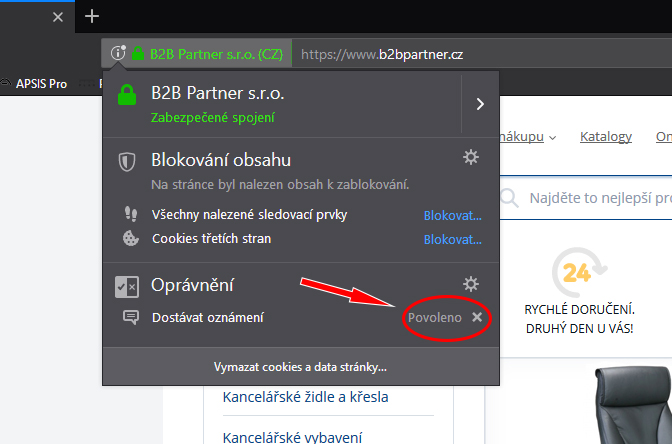This screenshot has height=444, width=672.
Task: Remove the Povoleno notification permission with X
Action: click(x=477, y=317)
